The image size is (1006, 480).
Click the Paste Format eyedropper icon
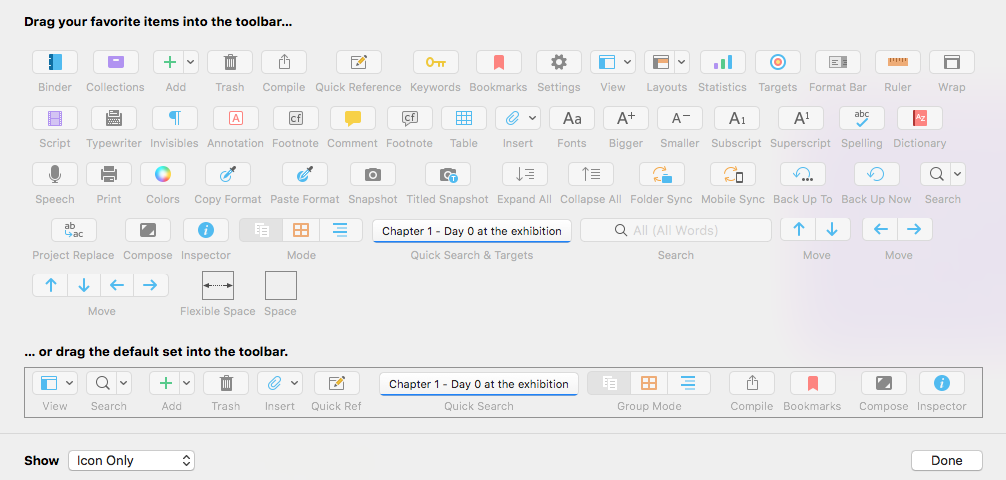click(x=305, y=174)
